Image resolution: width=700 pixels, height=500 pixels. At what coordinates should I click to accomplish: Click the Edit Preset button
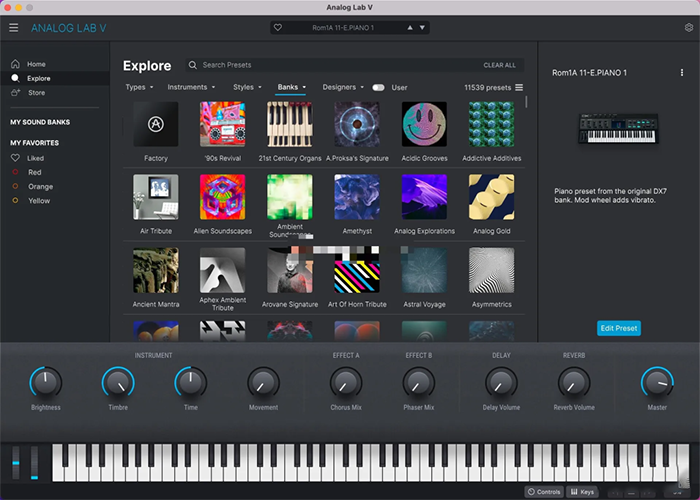click(x=619, y=328)
